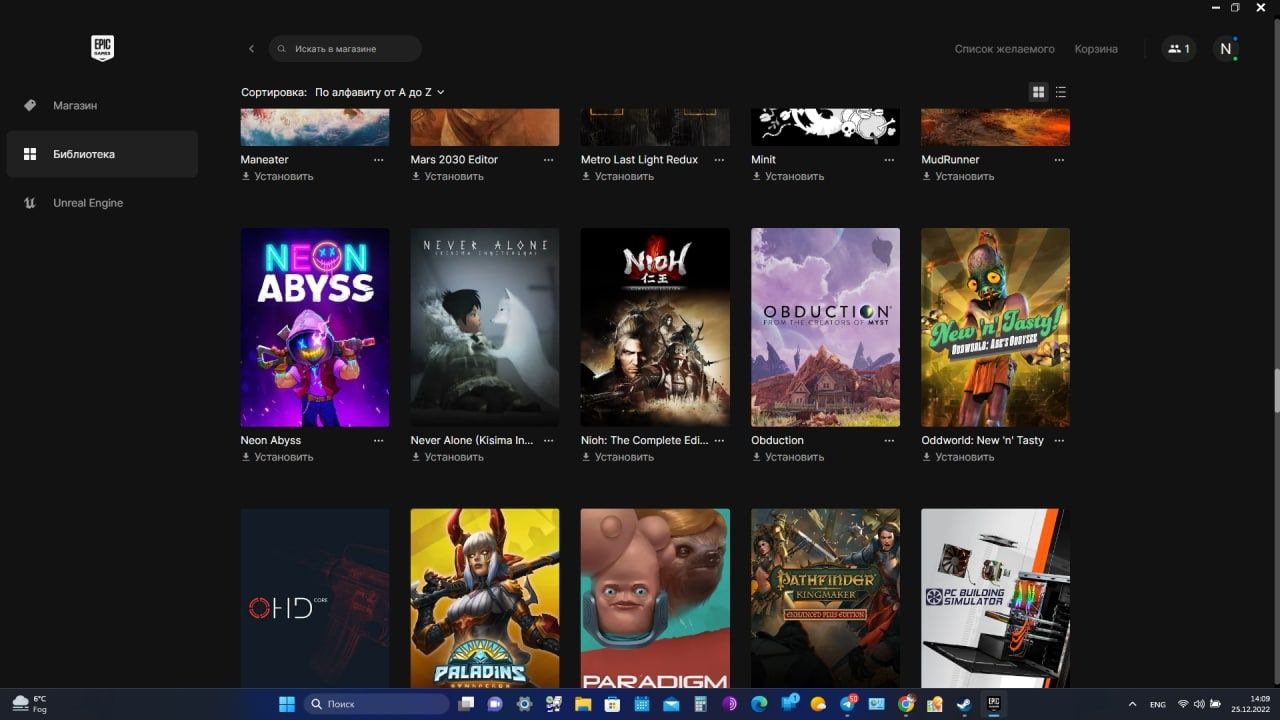Image resolution: width=1280 pixels, height=720 pixels.
Task: Open the Библиотека library section
Action: [102, 154]
